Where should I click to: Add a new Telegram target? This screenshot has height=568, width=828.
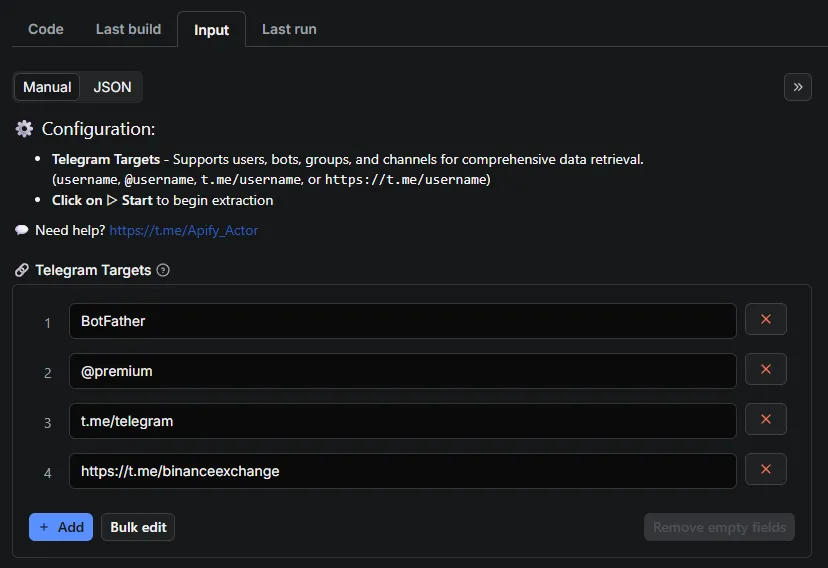(x=61, y=527)
